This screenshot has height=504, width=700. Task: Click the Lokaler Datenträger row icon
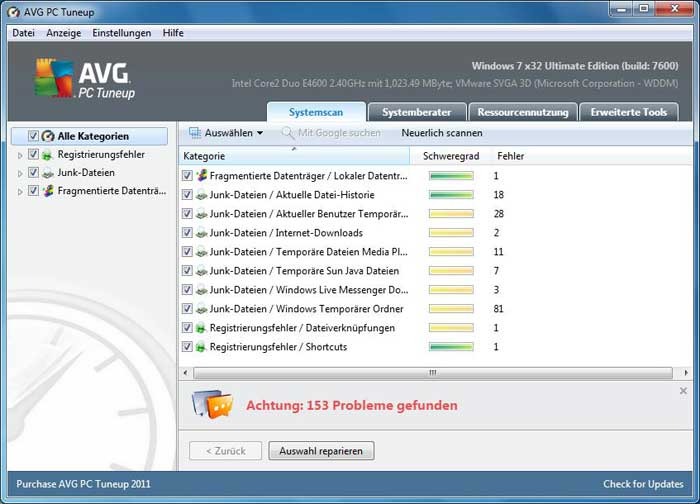click(202, 175)
